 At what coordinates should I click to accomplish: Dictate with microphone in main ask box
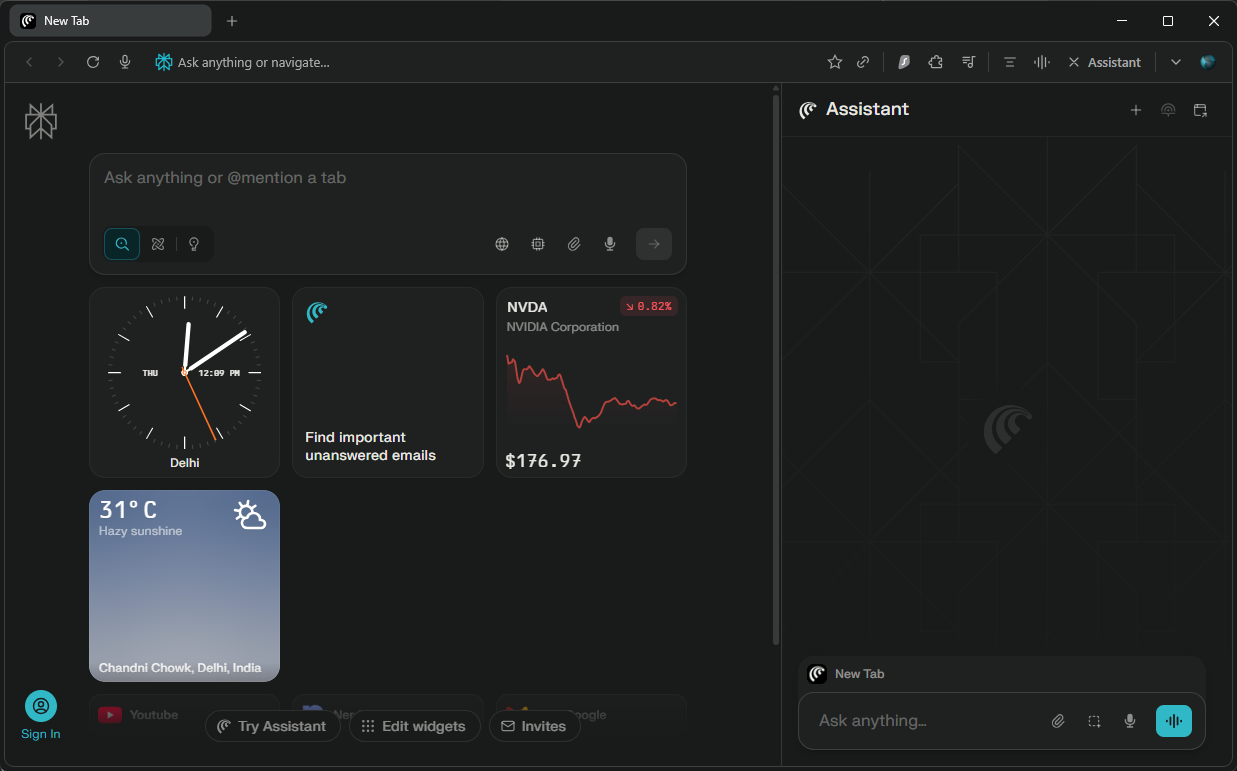(610, 244)
